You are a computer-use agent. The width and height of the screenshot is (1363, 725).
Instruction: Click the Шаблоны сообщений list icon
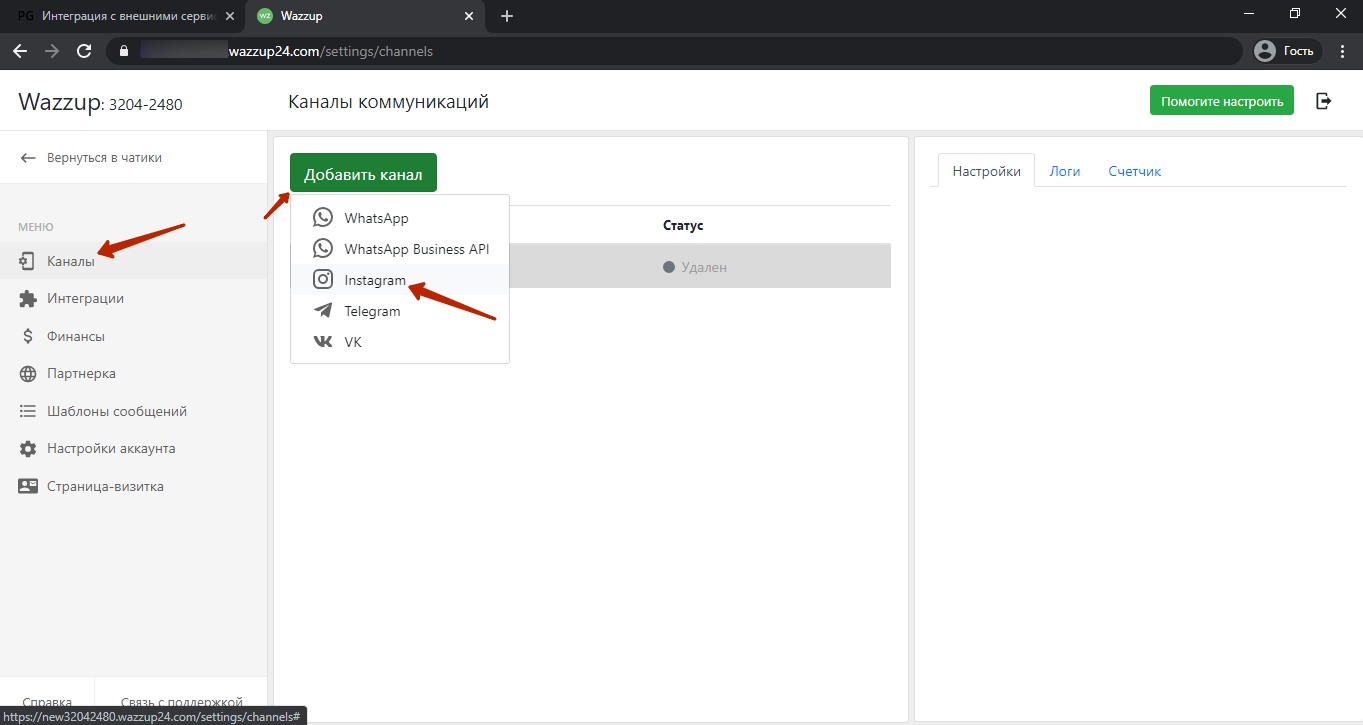point(28,411)
